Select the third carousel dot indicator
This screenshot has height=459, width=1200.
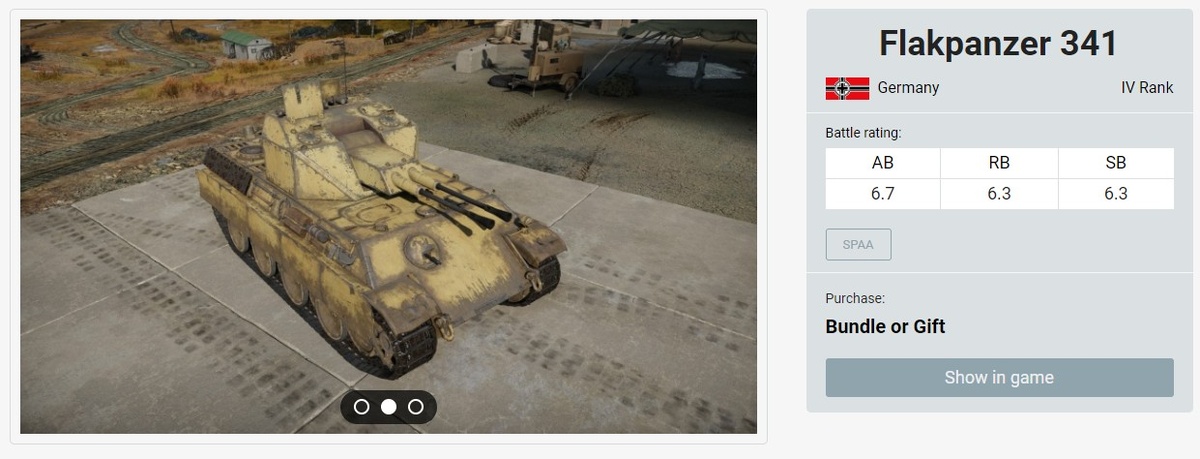416,407
